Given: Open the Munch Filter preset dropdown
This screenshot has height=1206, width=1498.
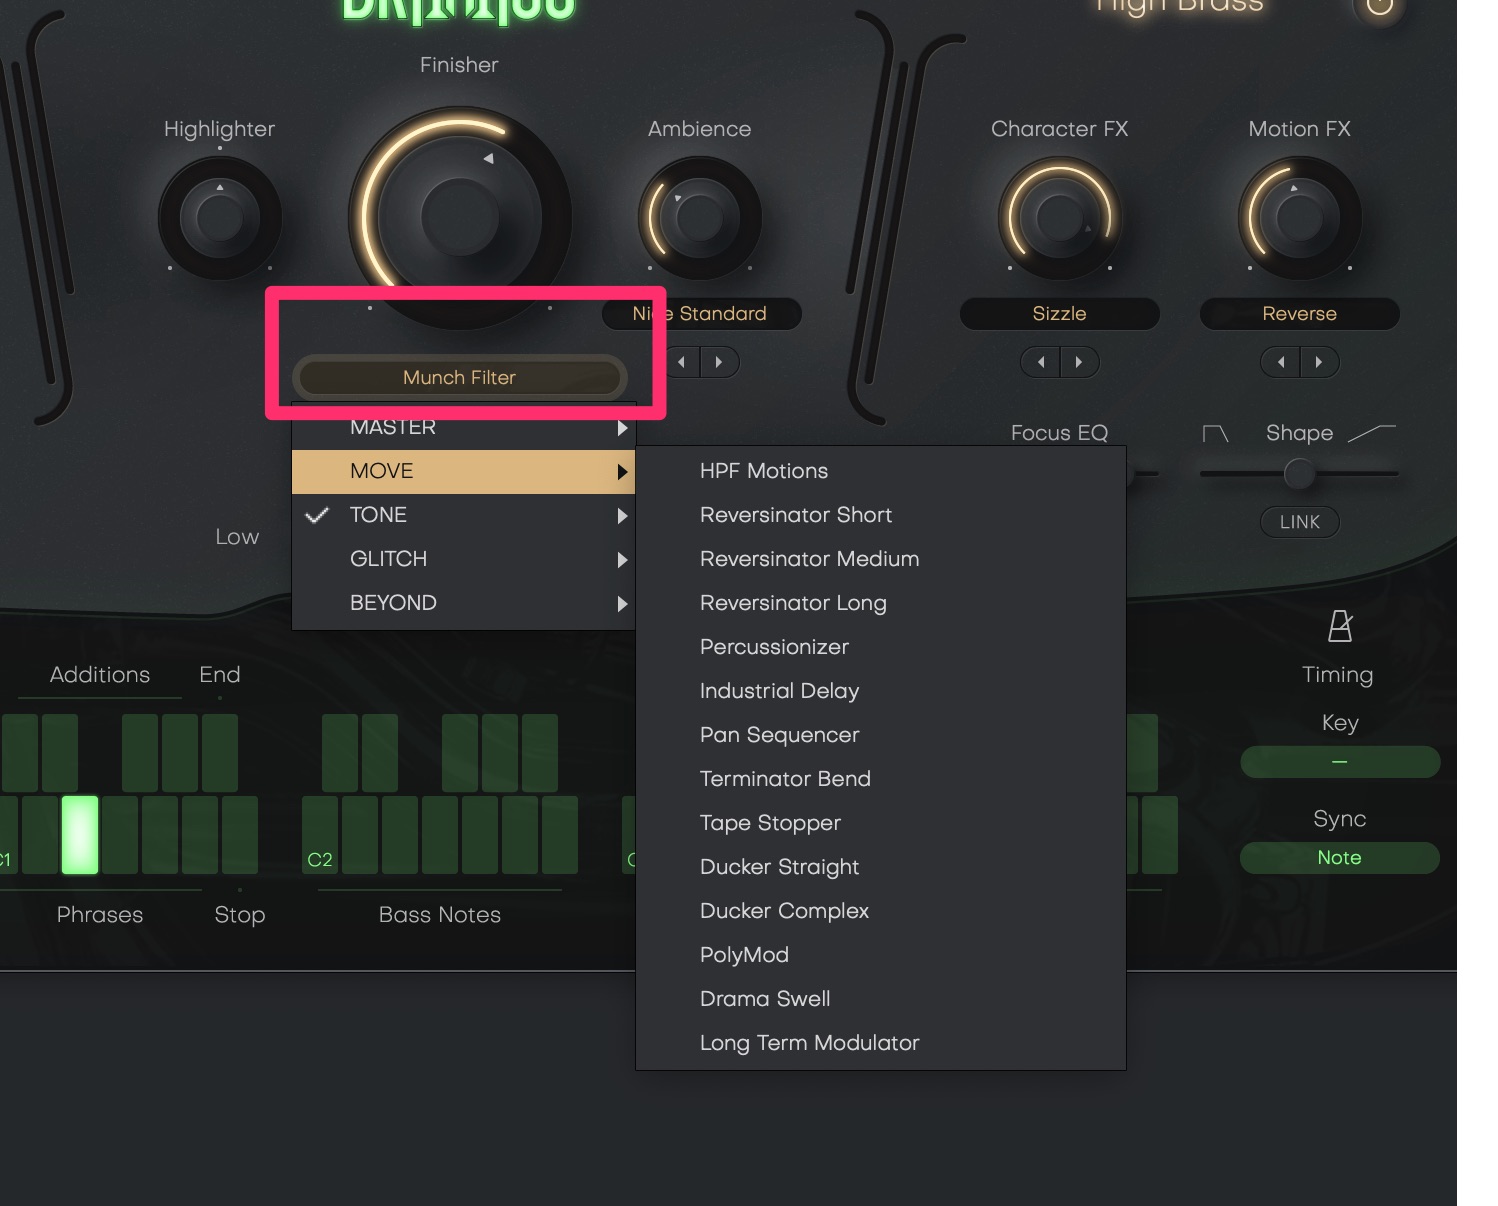Looking at the screenshot, I should point(459,378).
